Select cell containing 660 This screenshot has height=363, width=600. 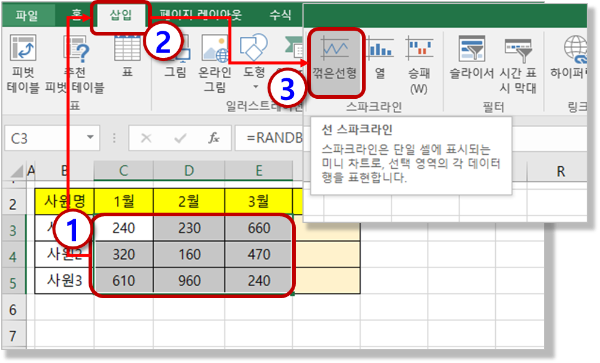[259, 228]
